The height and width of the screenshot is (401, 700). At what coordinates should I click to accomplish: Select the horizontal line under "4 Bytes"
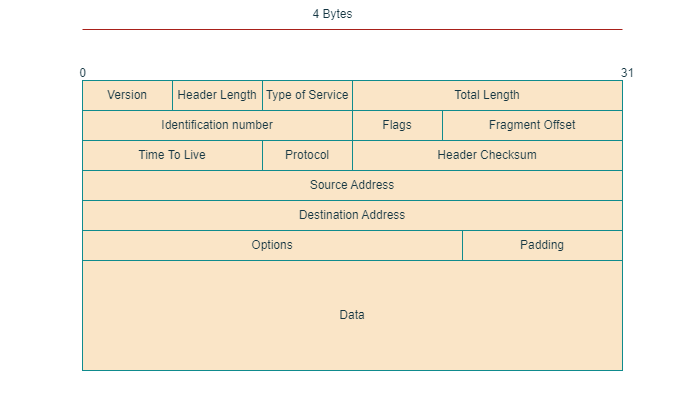coord(352,29)
